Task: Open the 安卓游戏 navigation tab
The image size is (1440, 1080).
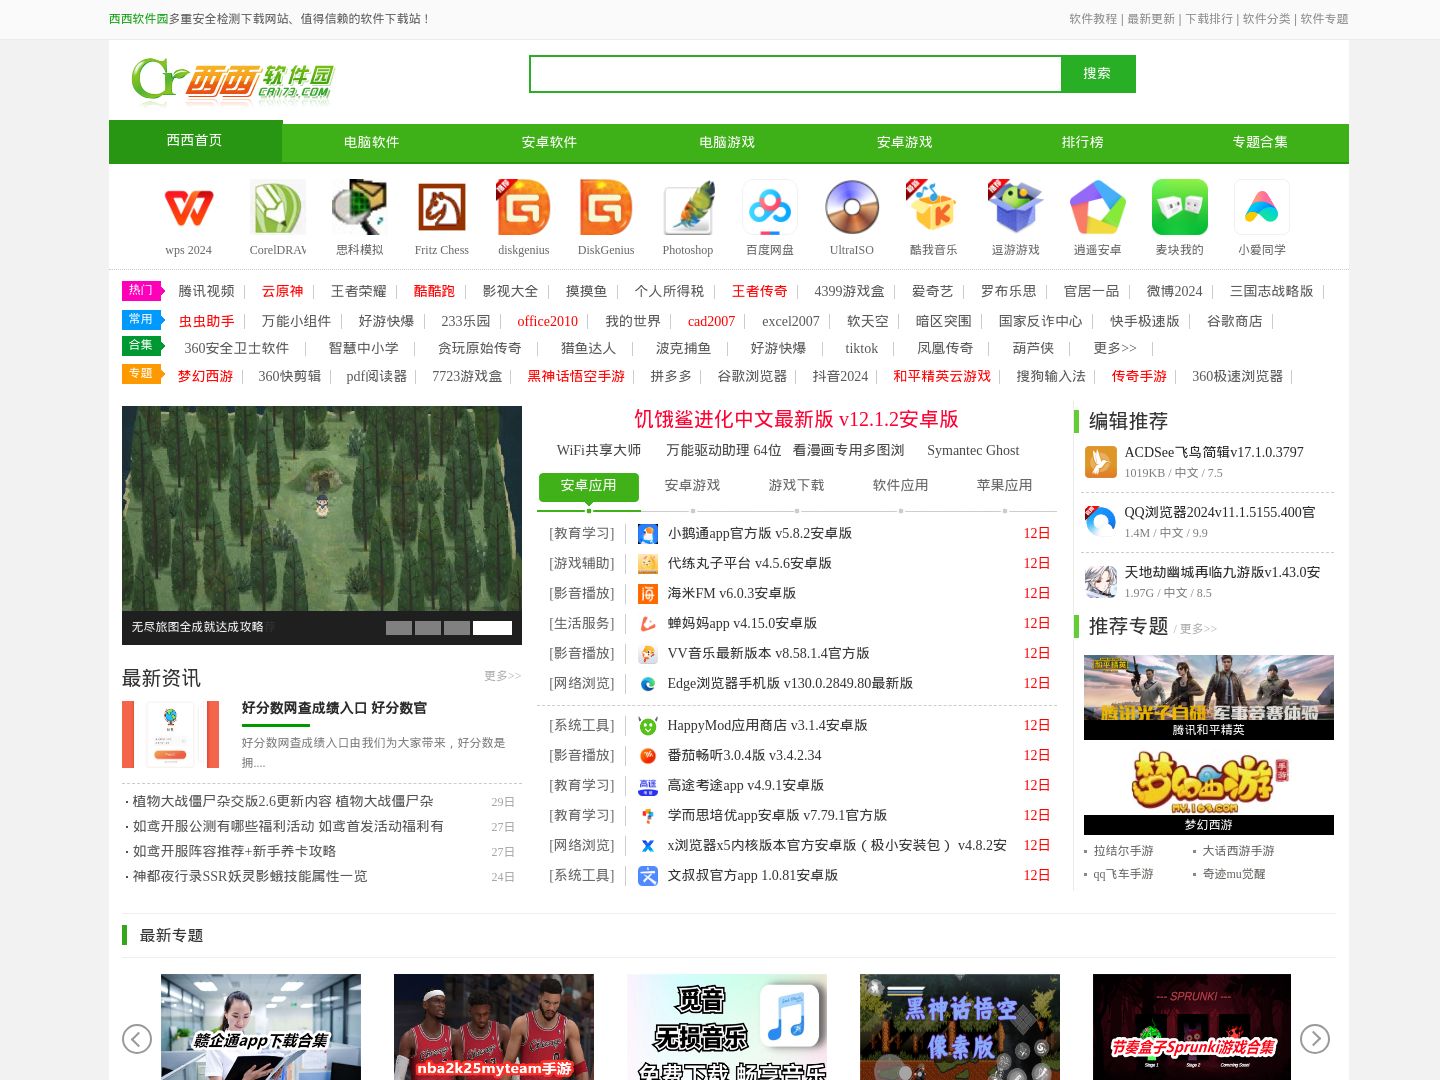Action: click(x=904, y=143)
